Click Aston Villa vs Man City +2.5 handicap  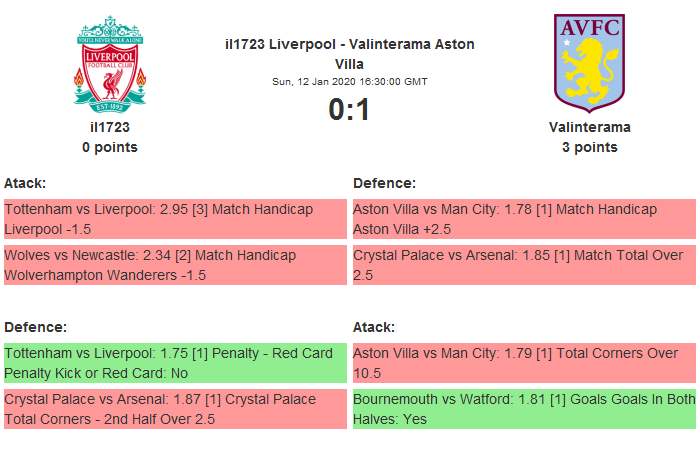click(x=524, y=219)
